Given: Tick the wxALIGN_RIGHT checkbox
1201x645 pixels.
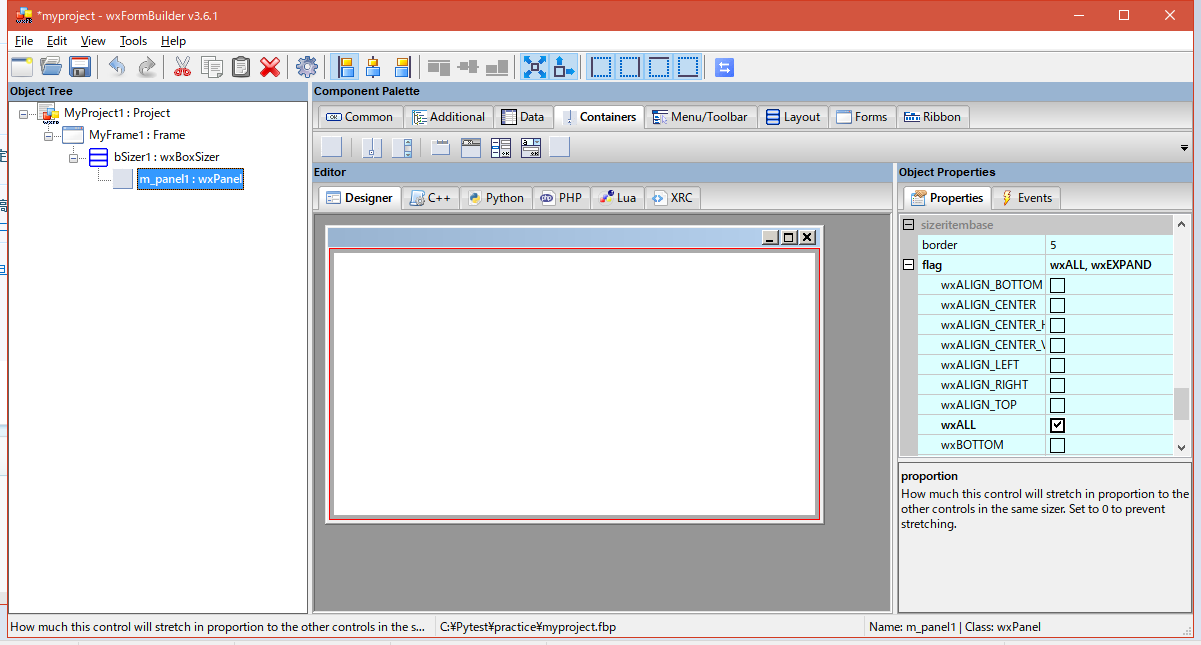Looking at the screenshot, I should tap(1057, 385).
